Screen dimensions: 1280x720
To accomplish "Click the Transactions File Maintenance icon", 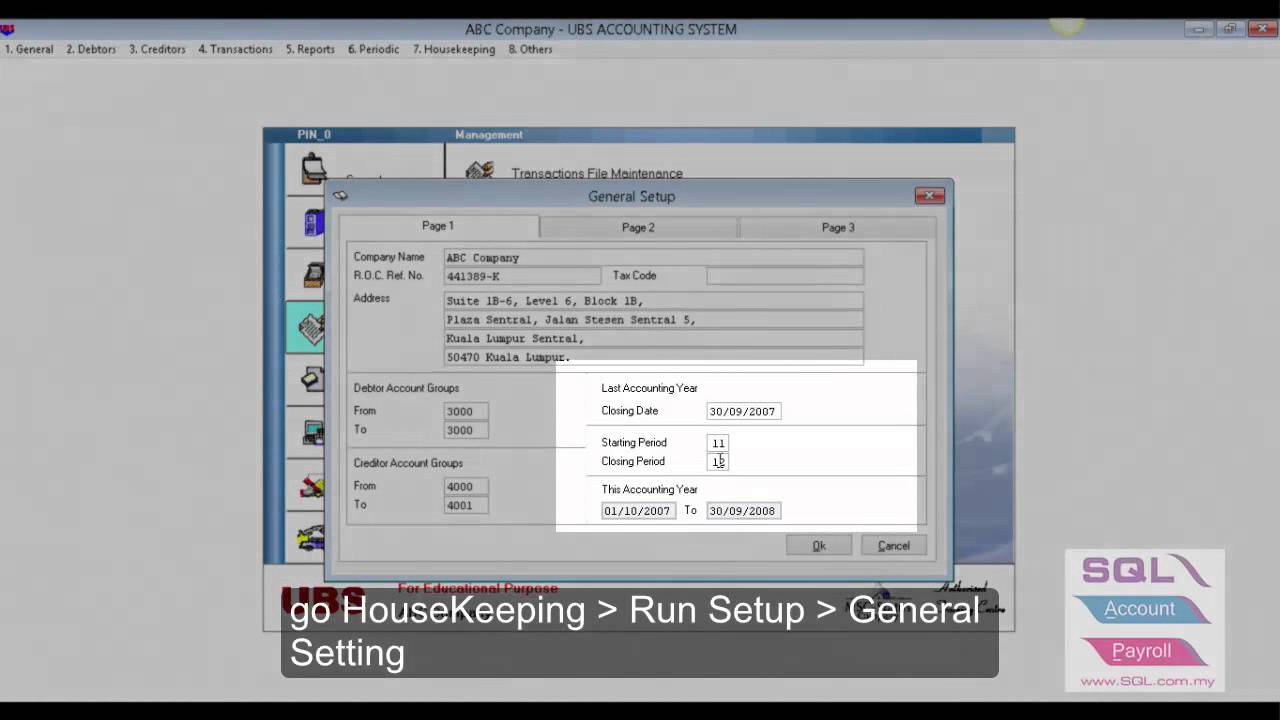I will pyautogui.click(x=479, y=173).
